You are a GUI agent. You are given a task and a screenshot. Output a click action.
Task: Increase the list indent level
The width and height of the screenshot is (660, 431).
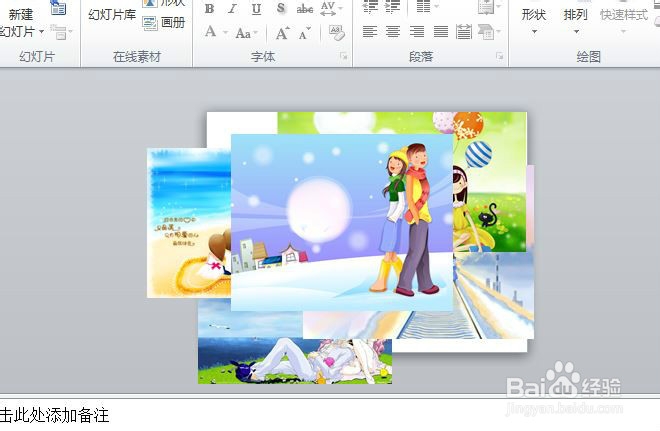tap(393, 6)
